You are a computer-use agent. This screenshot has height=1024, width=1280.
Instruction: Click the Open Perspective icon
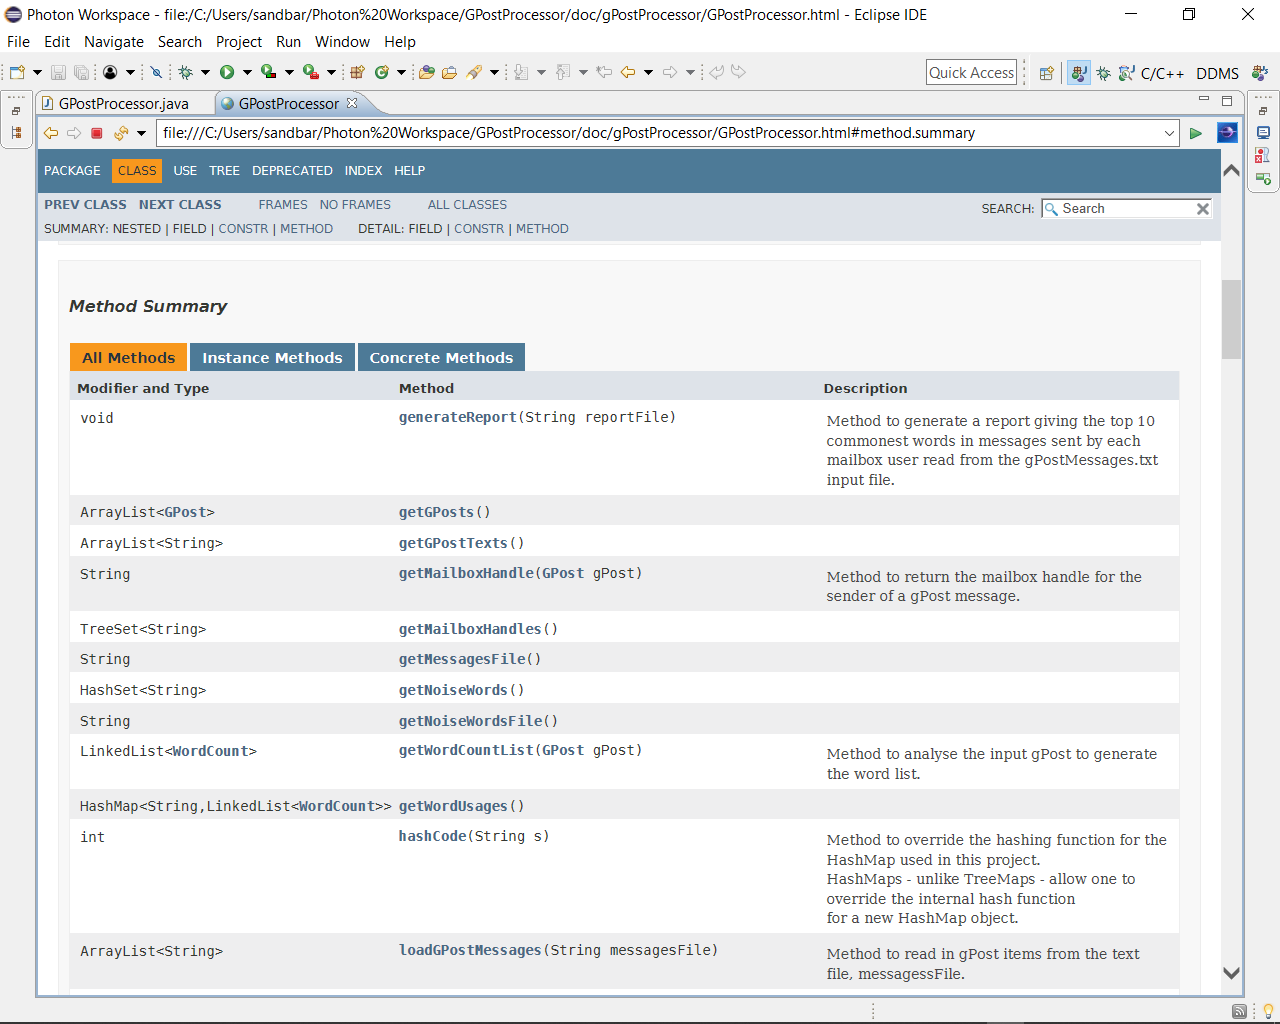[x=1047, y=73]
